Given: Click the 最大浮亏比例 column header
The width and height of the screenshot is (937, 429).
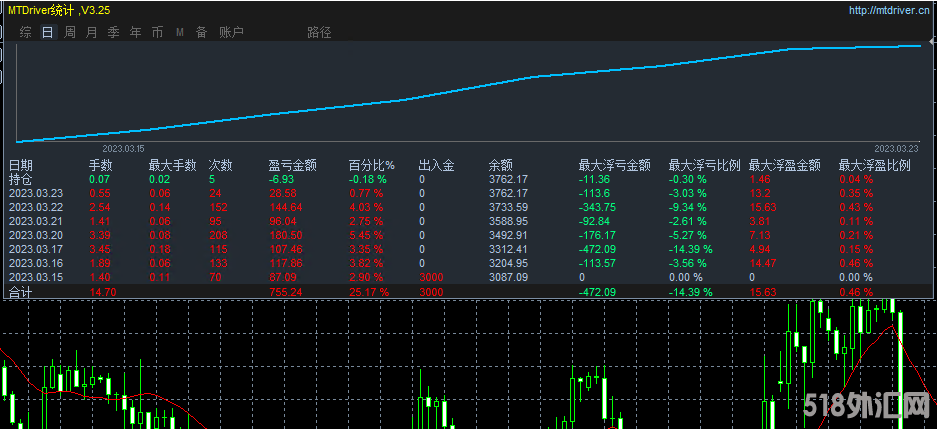Looking at the screenshot, I should point(704,165).
